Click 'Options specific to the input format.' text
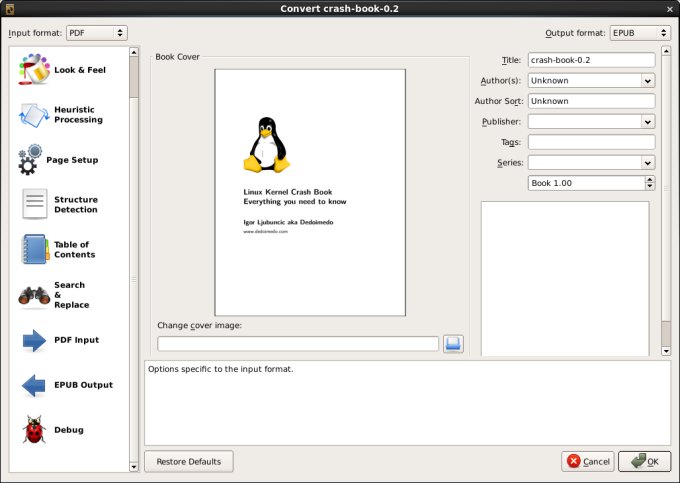 tap(221, 369)
